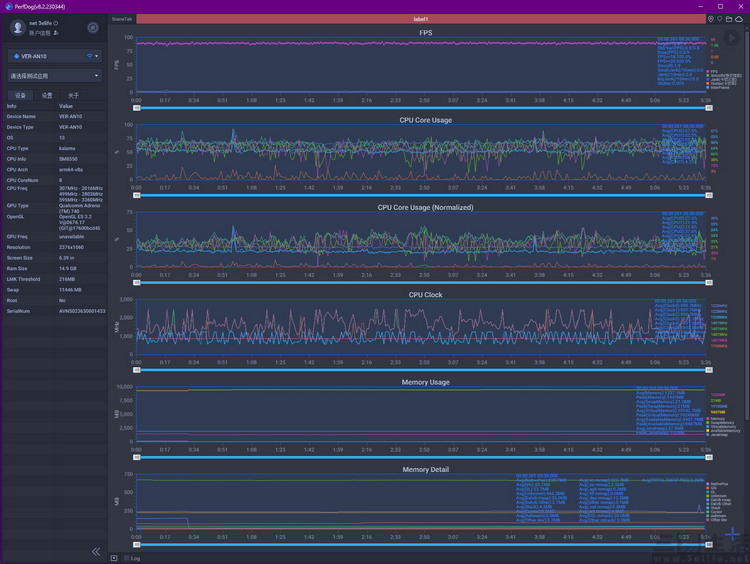
Task: Click the GPU Freq value unavailable
Action: point(71,237)
